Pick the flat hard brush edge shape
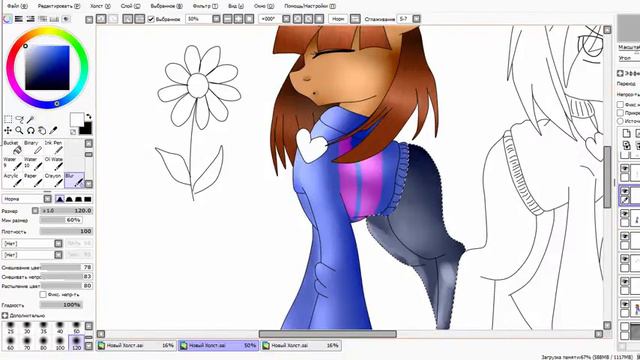640x360 pixels. point(87,199)
